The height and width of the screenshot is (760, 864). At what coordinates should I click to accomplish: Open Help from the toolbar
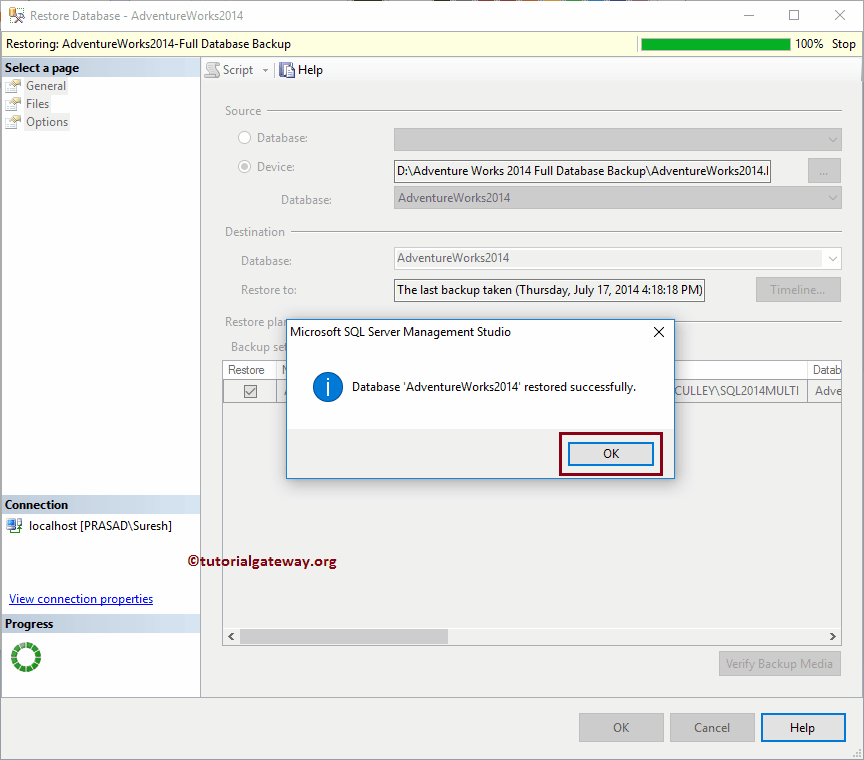(x=301, y=70)
